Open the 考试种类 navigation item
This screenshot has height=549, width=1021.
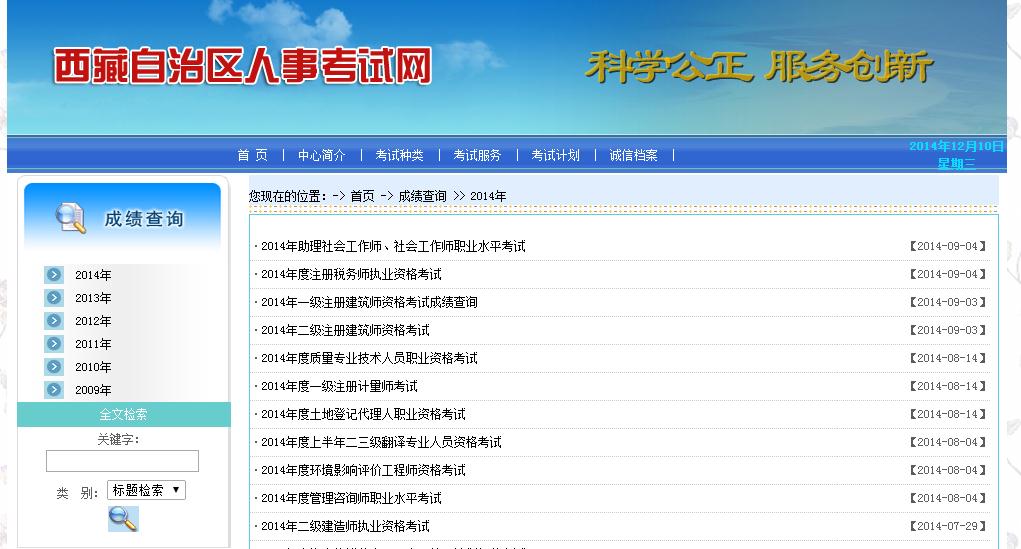[x=399, y=155]
